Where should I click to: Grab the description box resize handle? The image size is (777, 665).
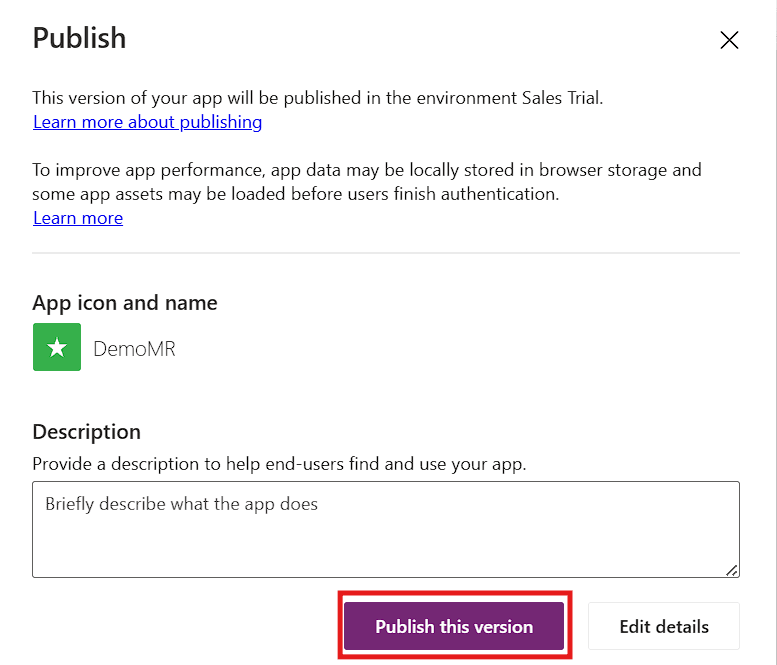732,570
